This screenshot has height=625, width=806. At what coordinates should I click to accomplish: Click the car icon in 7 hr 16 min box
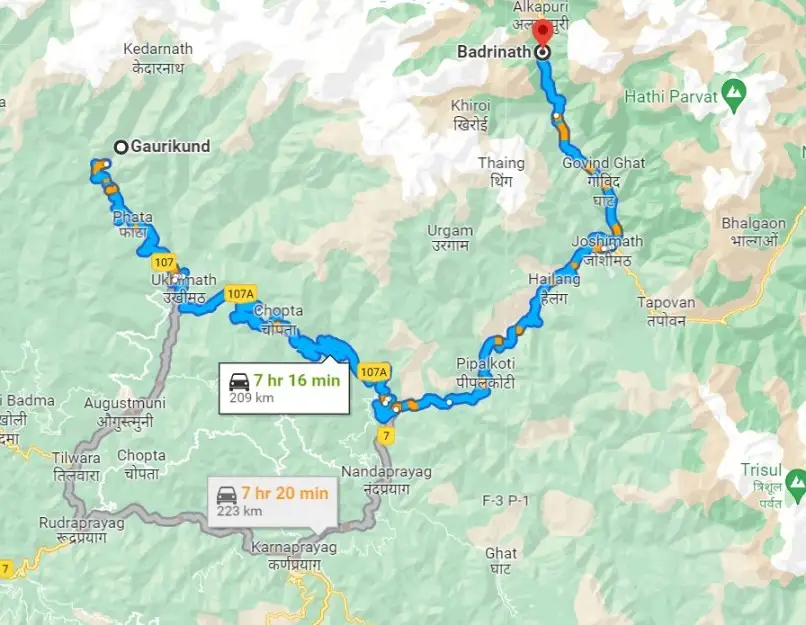point(239,382)
